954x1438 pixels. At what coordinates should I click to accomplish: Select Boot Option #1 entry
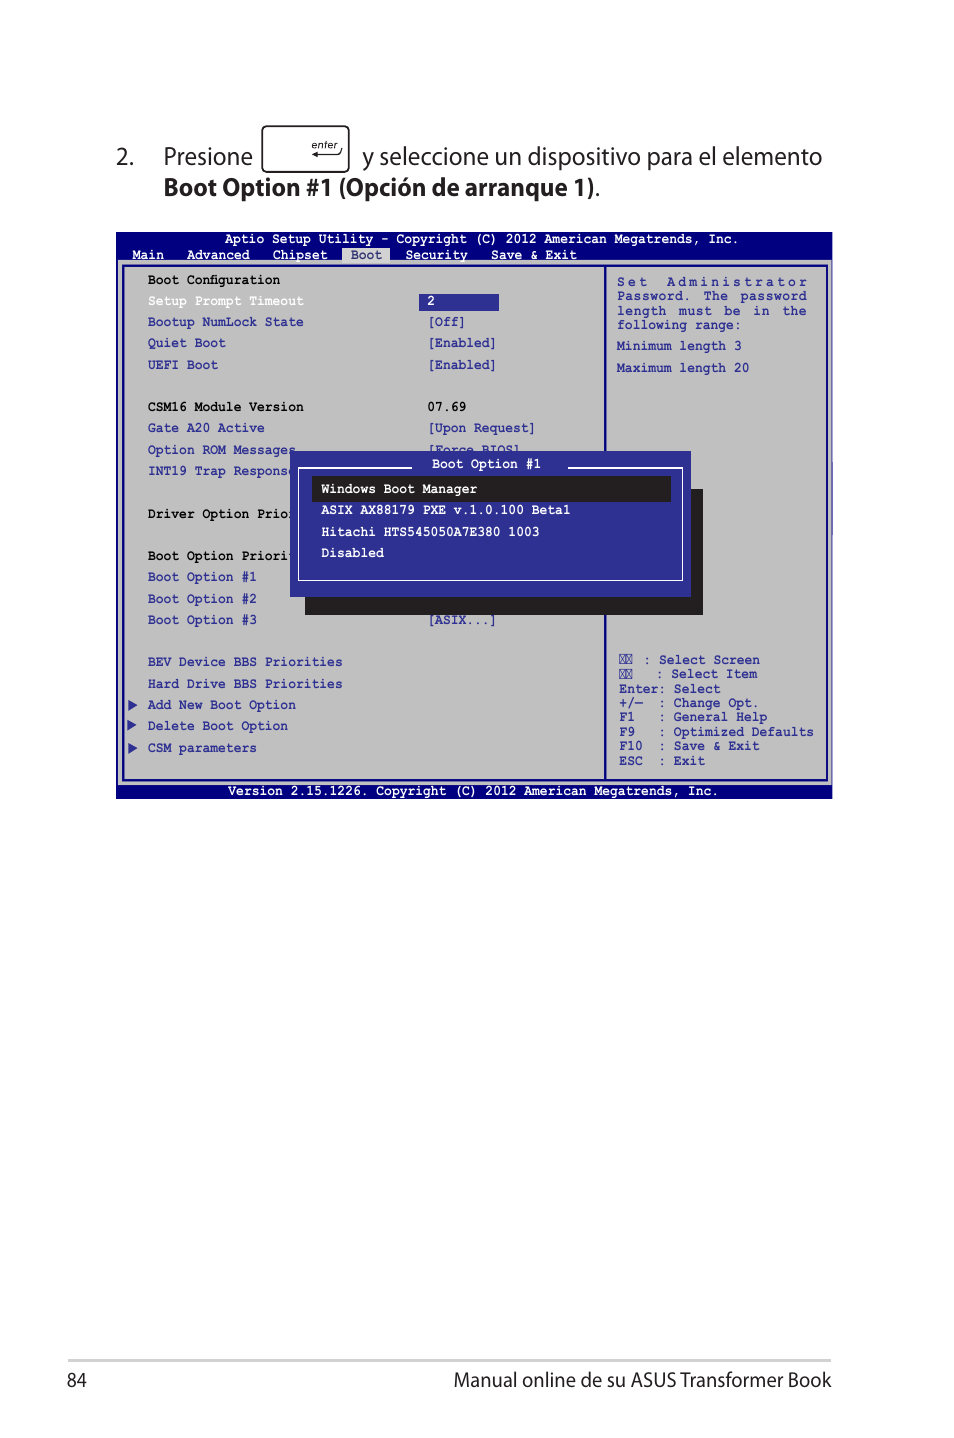coord(202,577)
